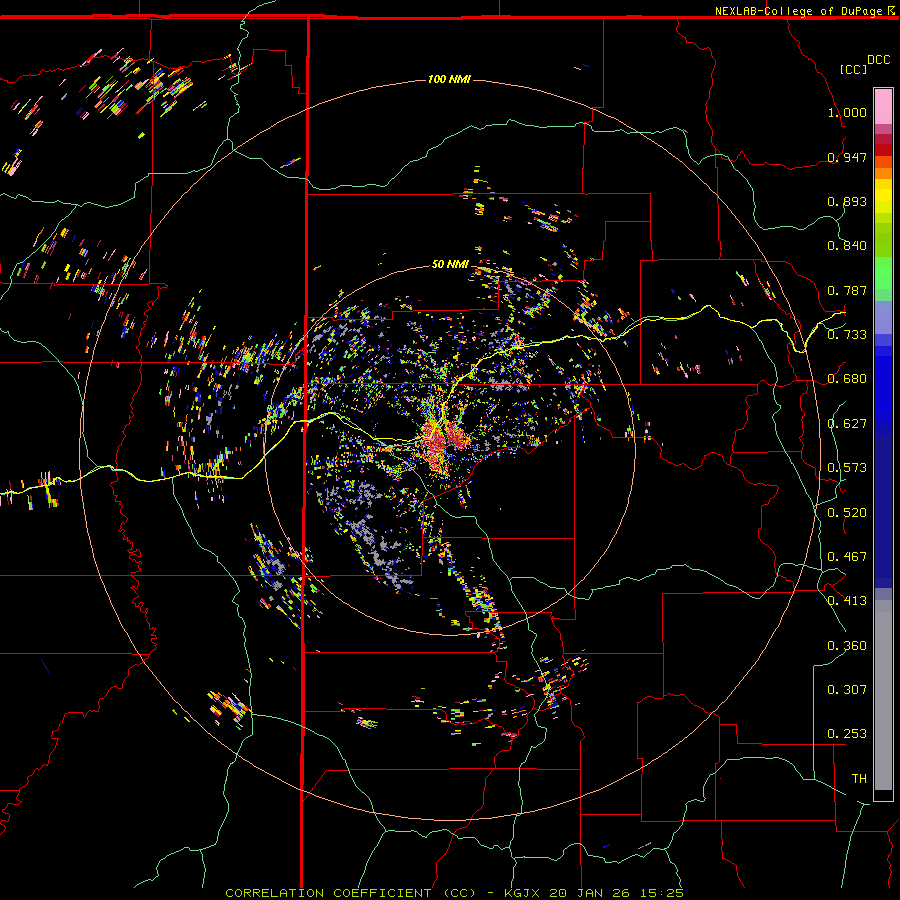Image resolution: width=900 pixels, height=900 pixels.
Task: Pick the lavender segment of the color bar
Action: click(883, 317)
